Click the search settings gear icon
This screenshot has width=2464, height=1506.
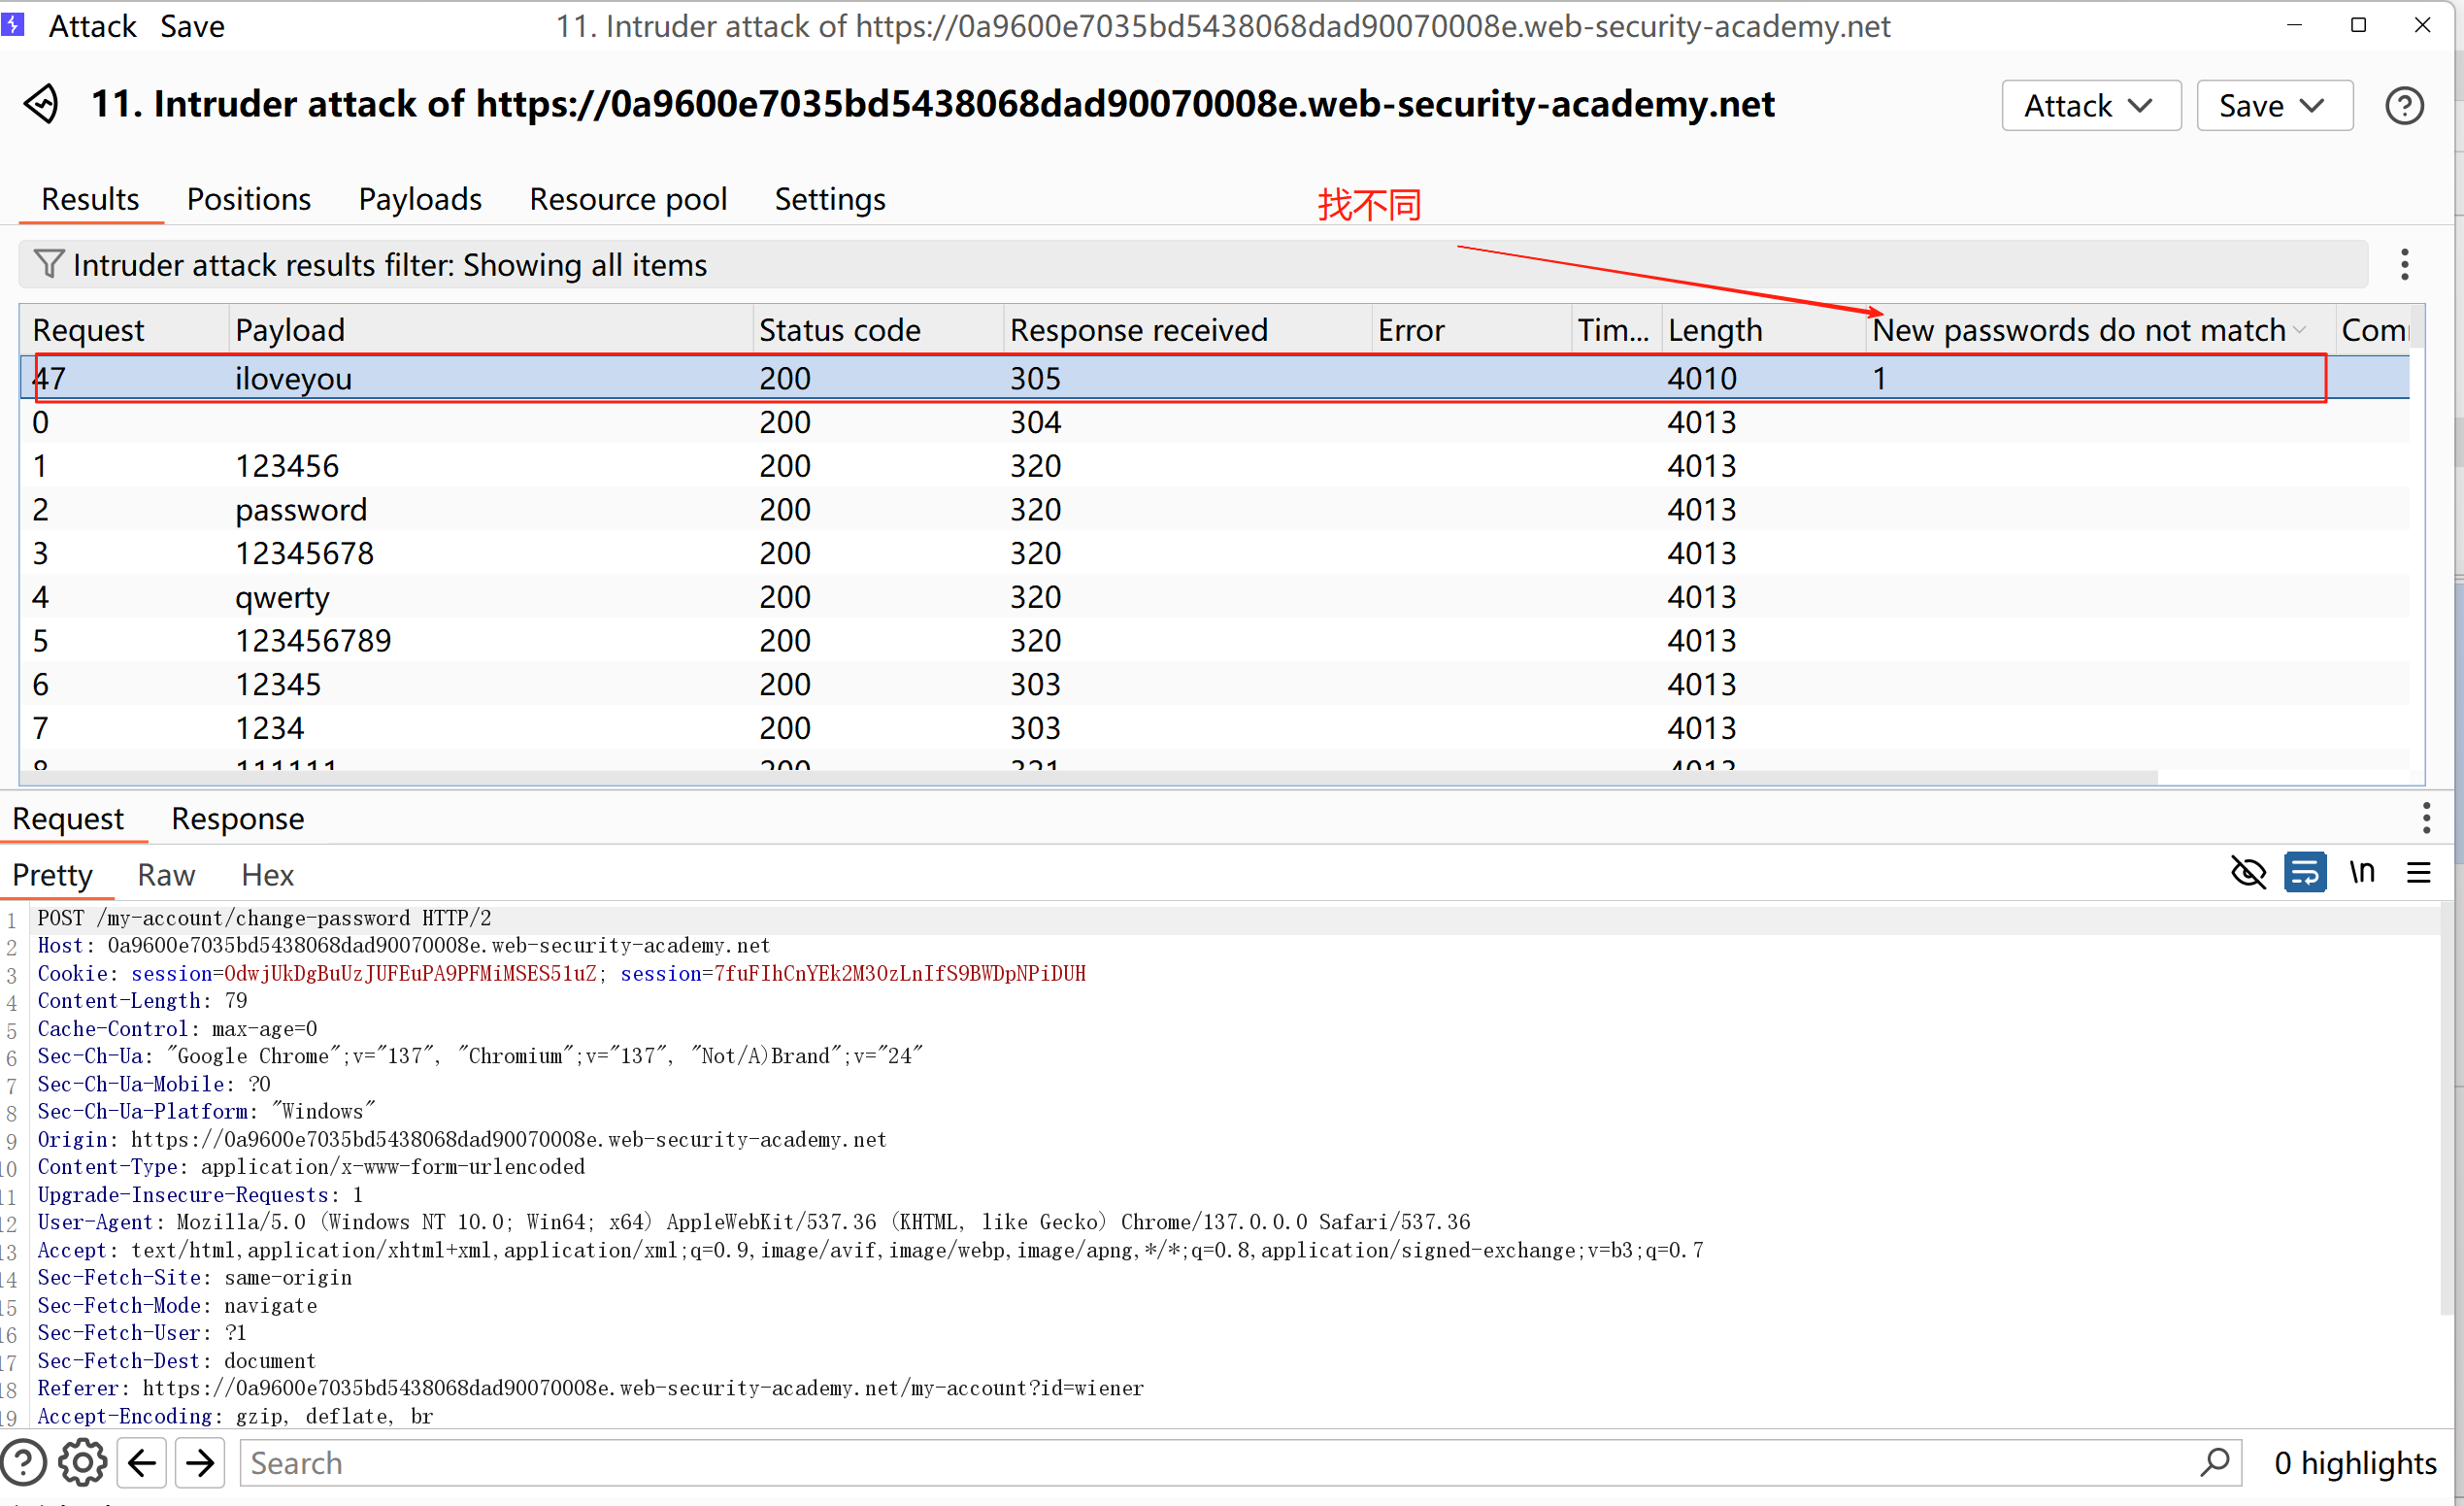[82, 1462]
